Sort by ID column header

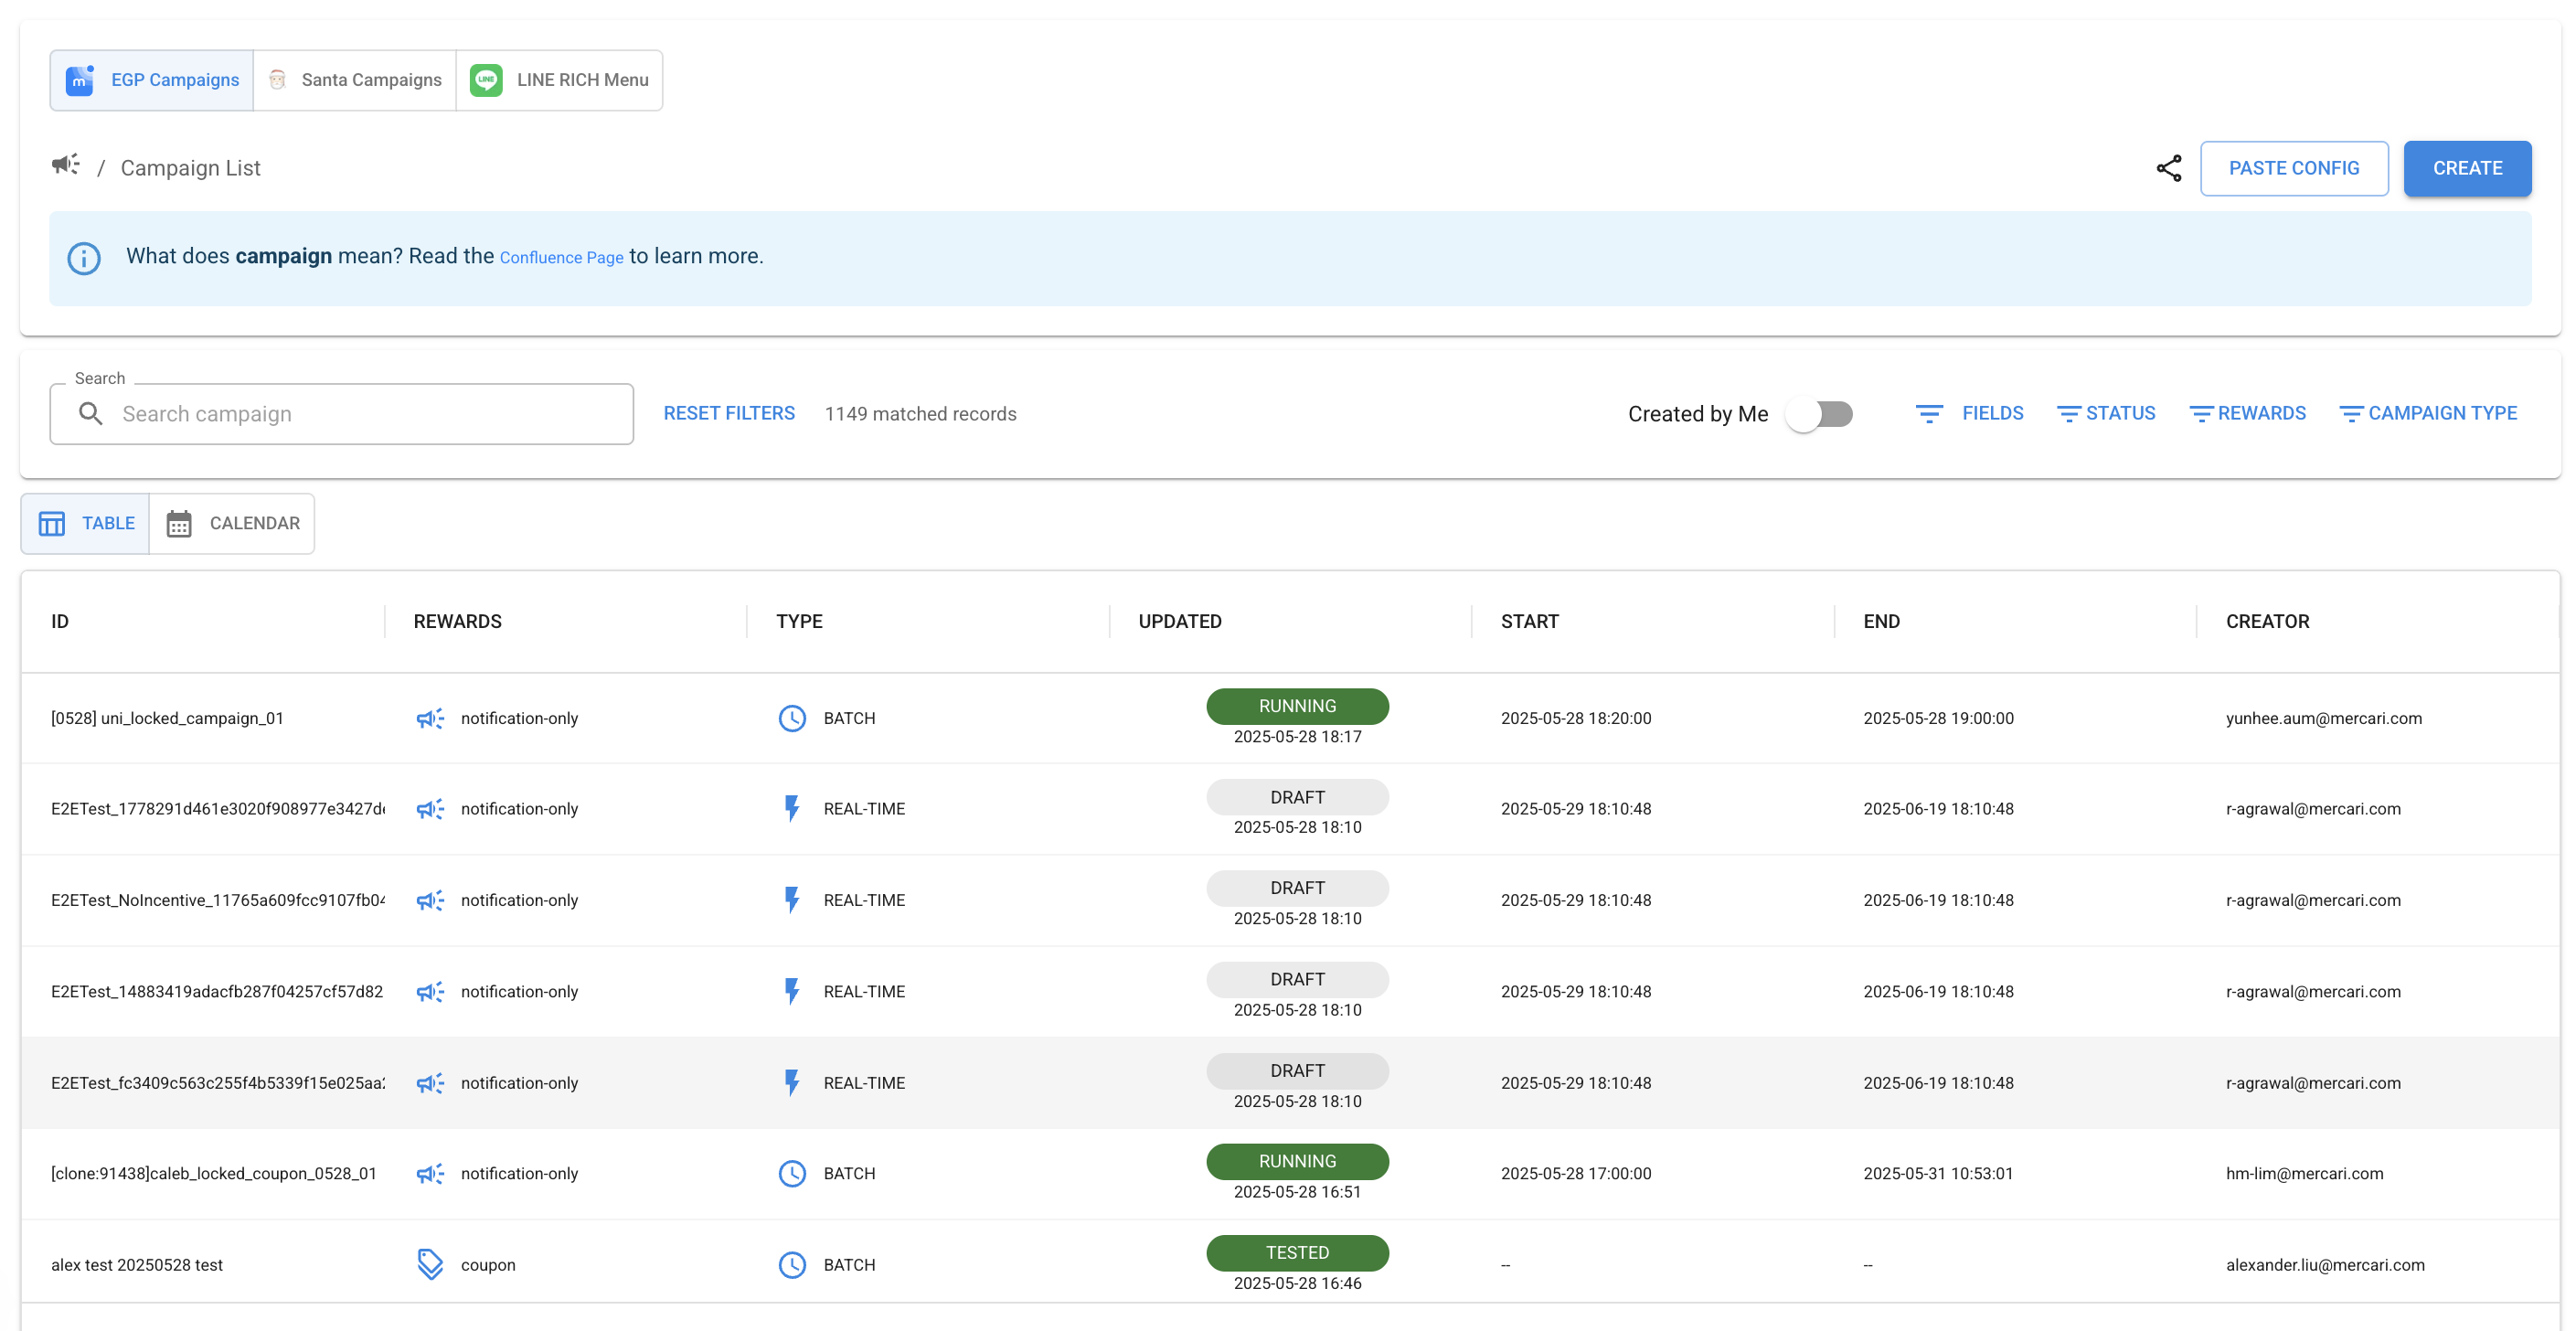coord(60,621)
